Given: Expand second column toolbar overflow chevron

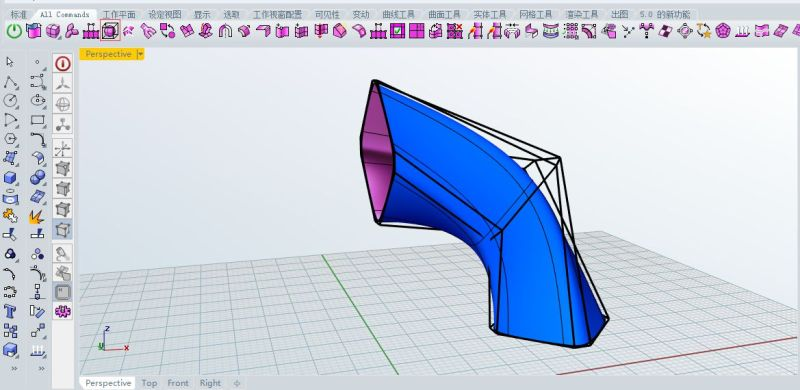Looking at the screenshot, I should (x=41, y=368).
